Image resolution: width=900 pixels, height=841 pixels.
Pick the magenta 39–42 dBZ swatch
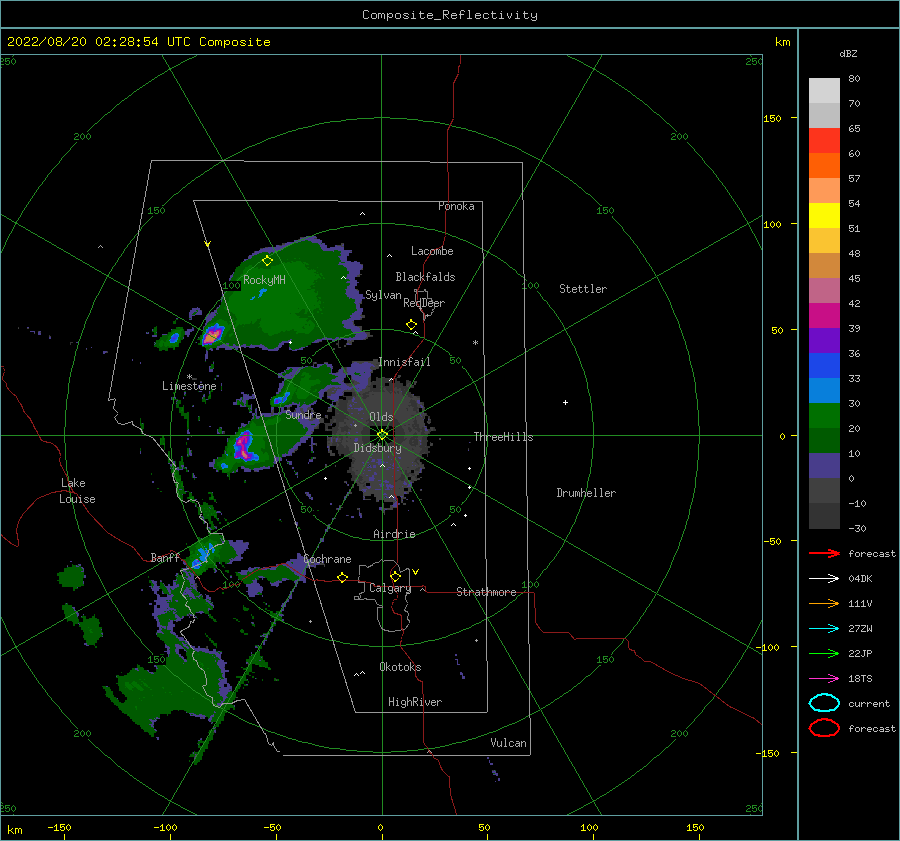(824, 316)
